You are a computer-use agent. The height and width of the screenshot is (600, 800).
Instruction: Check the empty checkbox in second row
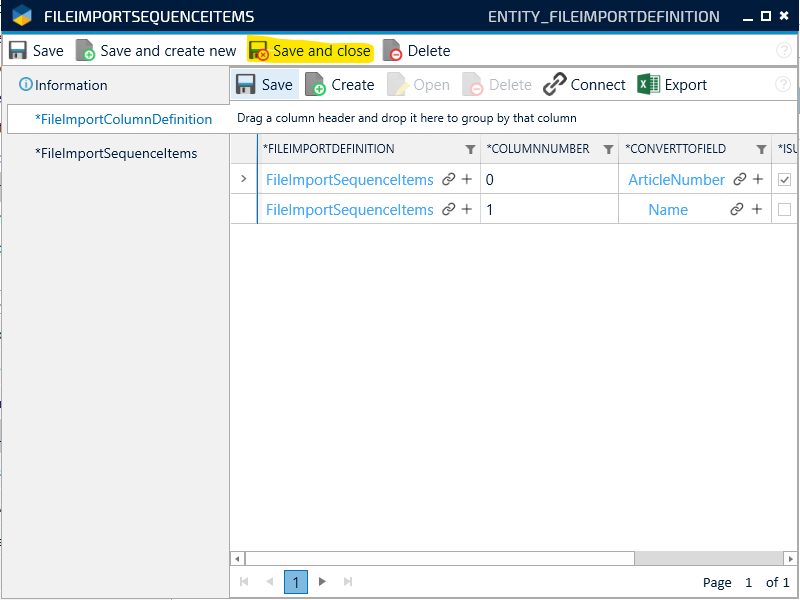(785, 210)
